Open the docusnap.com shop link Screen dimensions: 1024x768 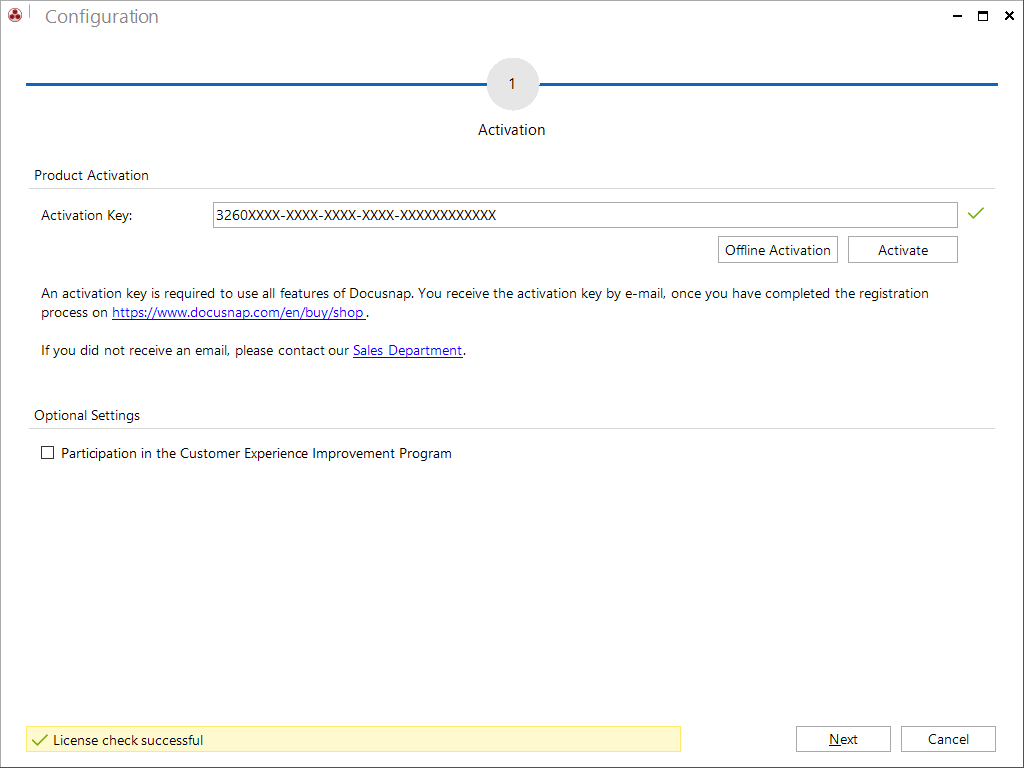238,313
